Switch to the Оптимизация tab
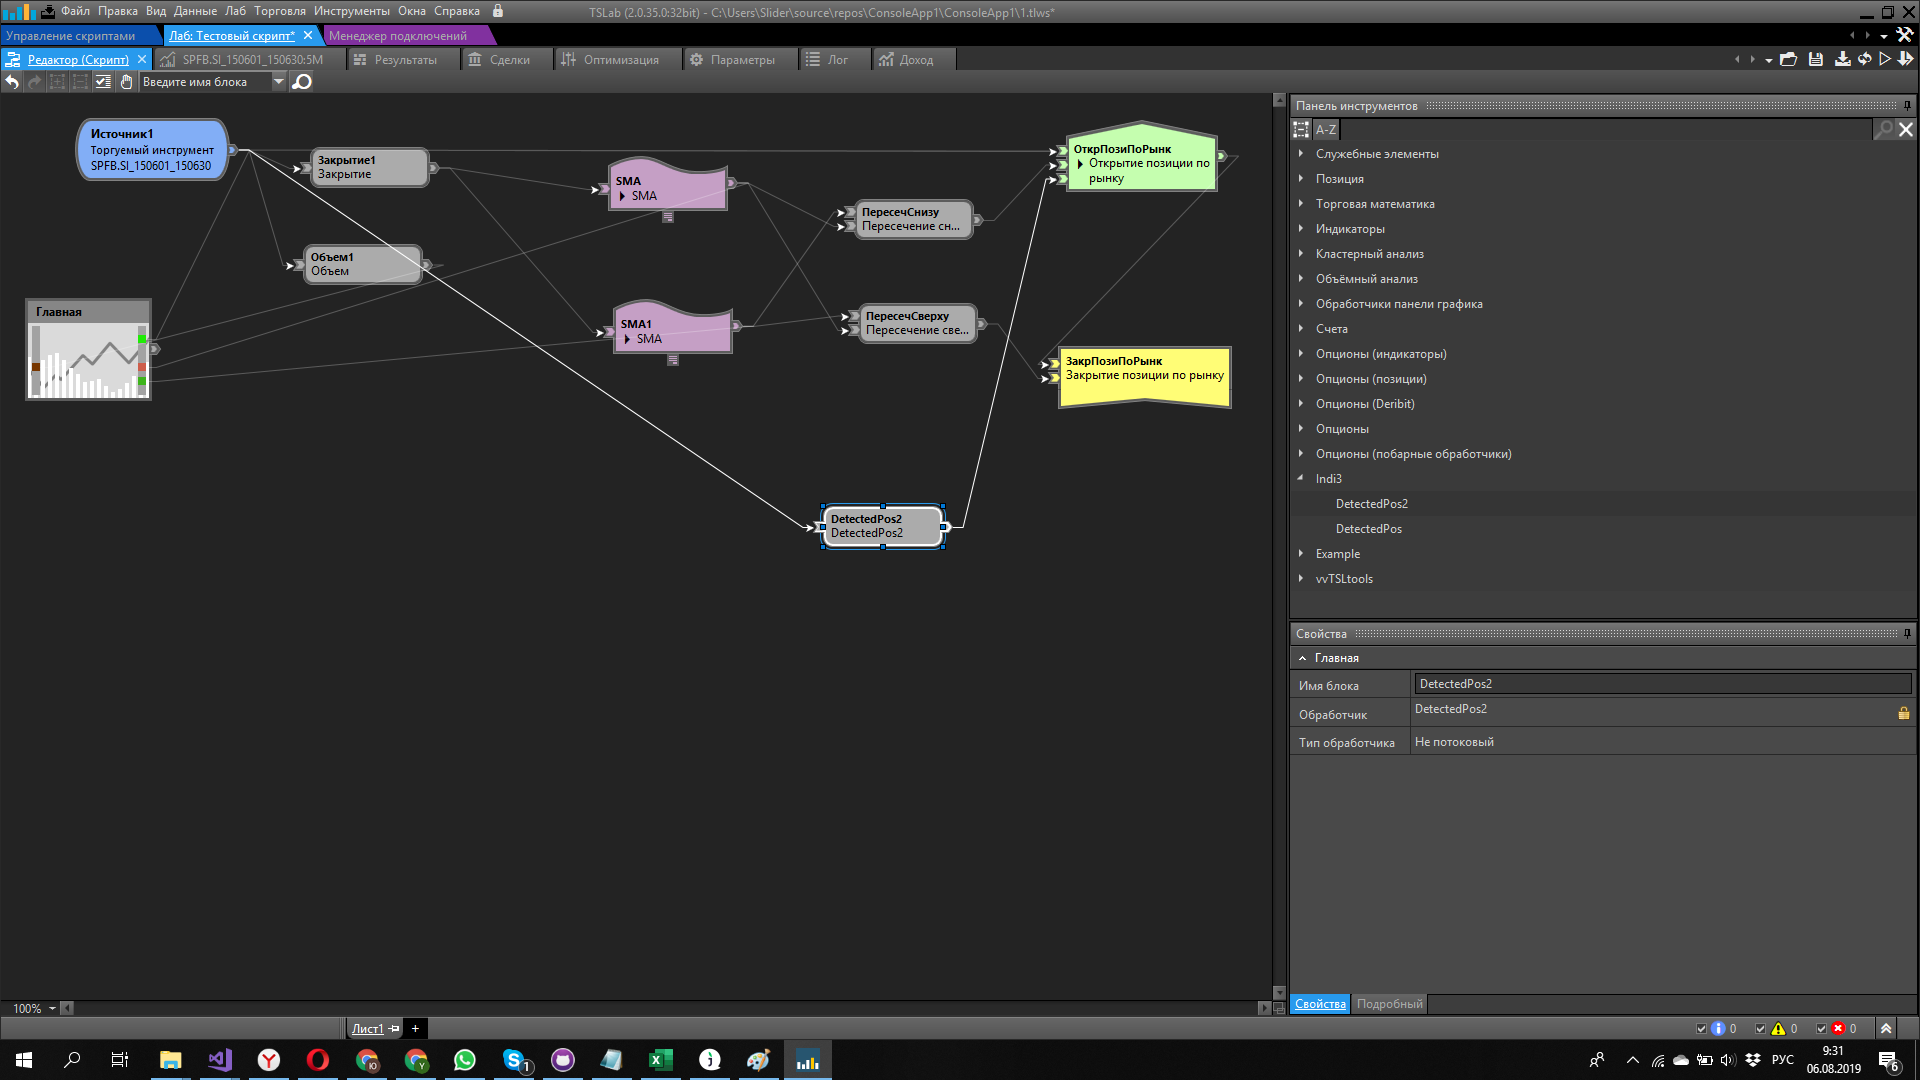Viewport: 1920px width, 1080px height. 620,60
